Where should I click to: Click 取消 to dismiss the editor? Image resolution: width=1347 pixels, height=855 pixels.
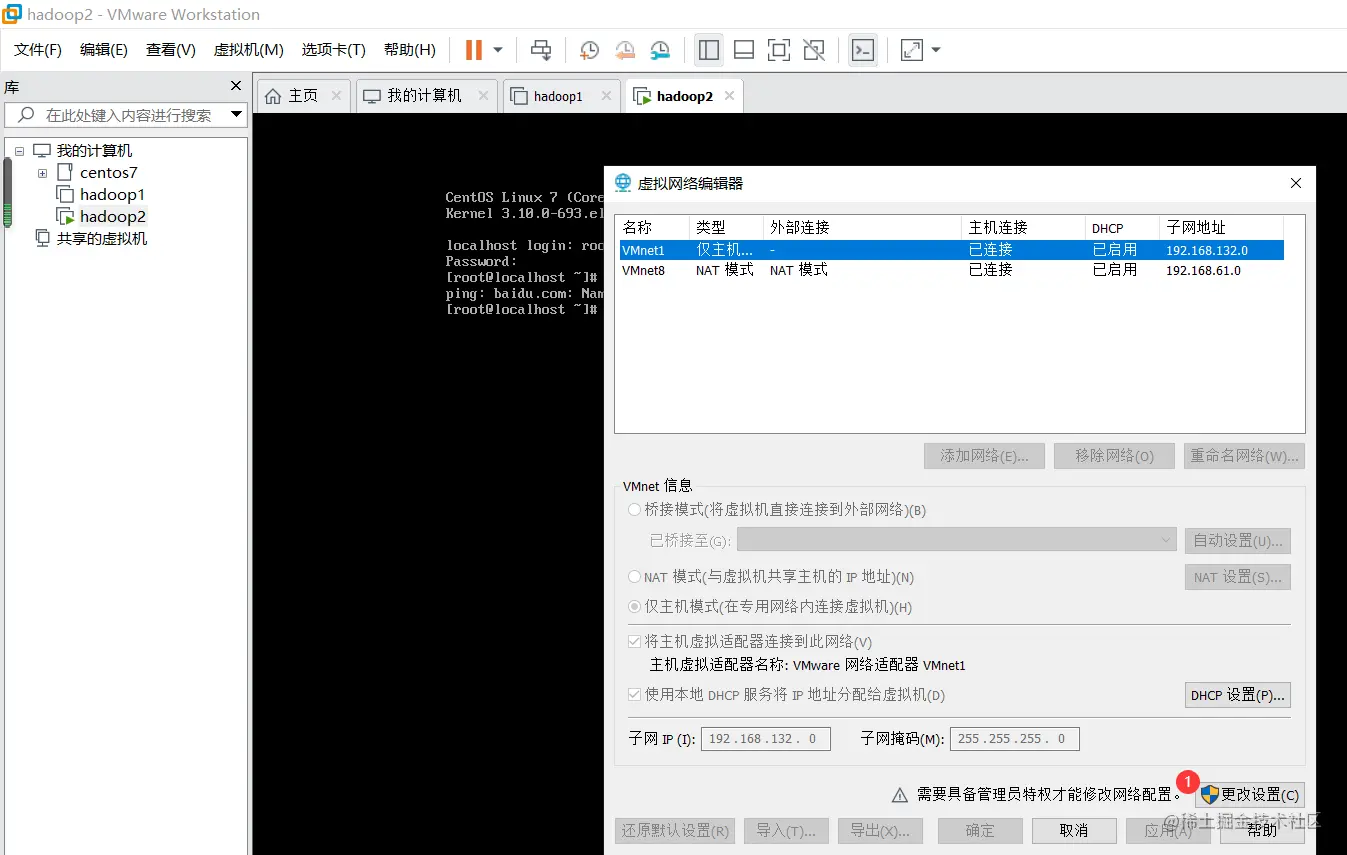[1074, 831]
